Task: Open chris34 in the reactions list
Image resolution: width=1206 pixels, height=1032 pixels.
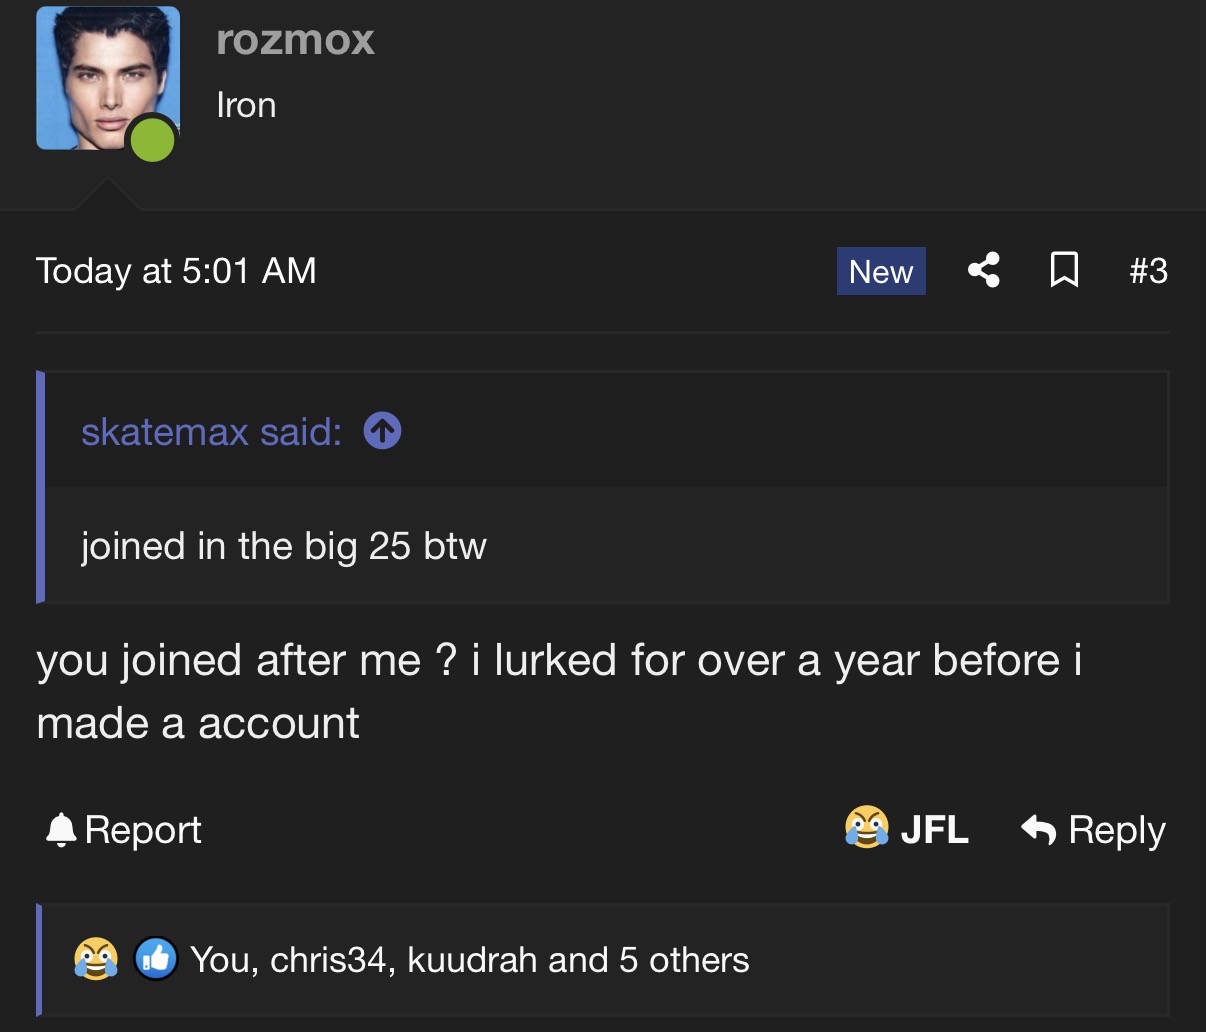Action: click(327, 960)
